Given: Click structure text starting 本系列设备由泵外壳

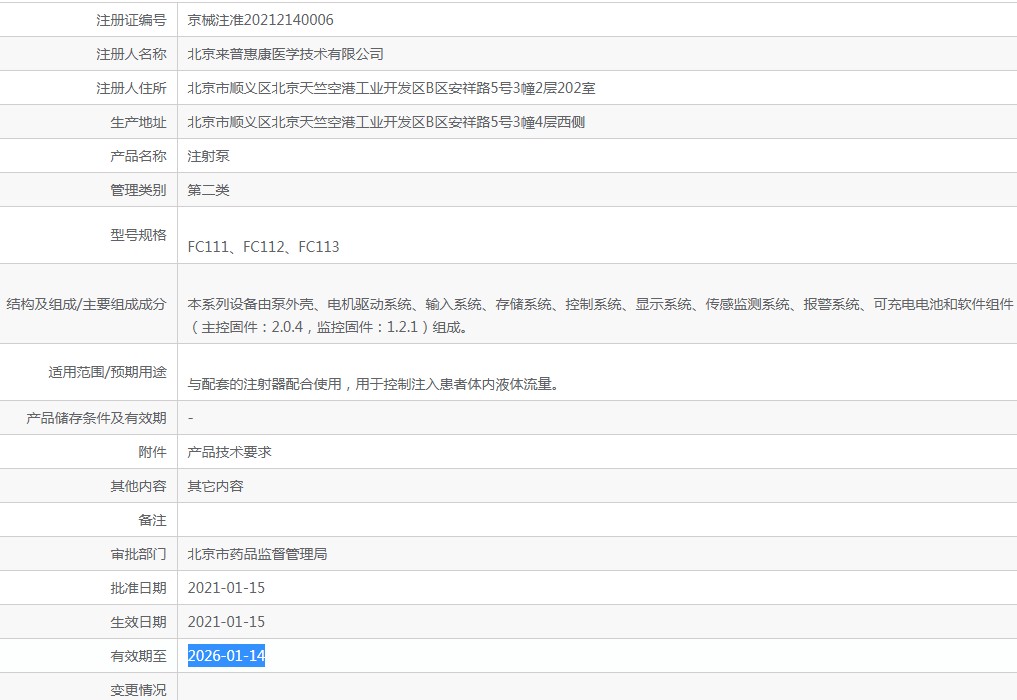Looking at the screenshot, I should [x=600, y=304].
